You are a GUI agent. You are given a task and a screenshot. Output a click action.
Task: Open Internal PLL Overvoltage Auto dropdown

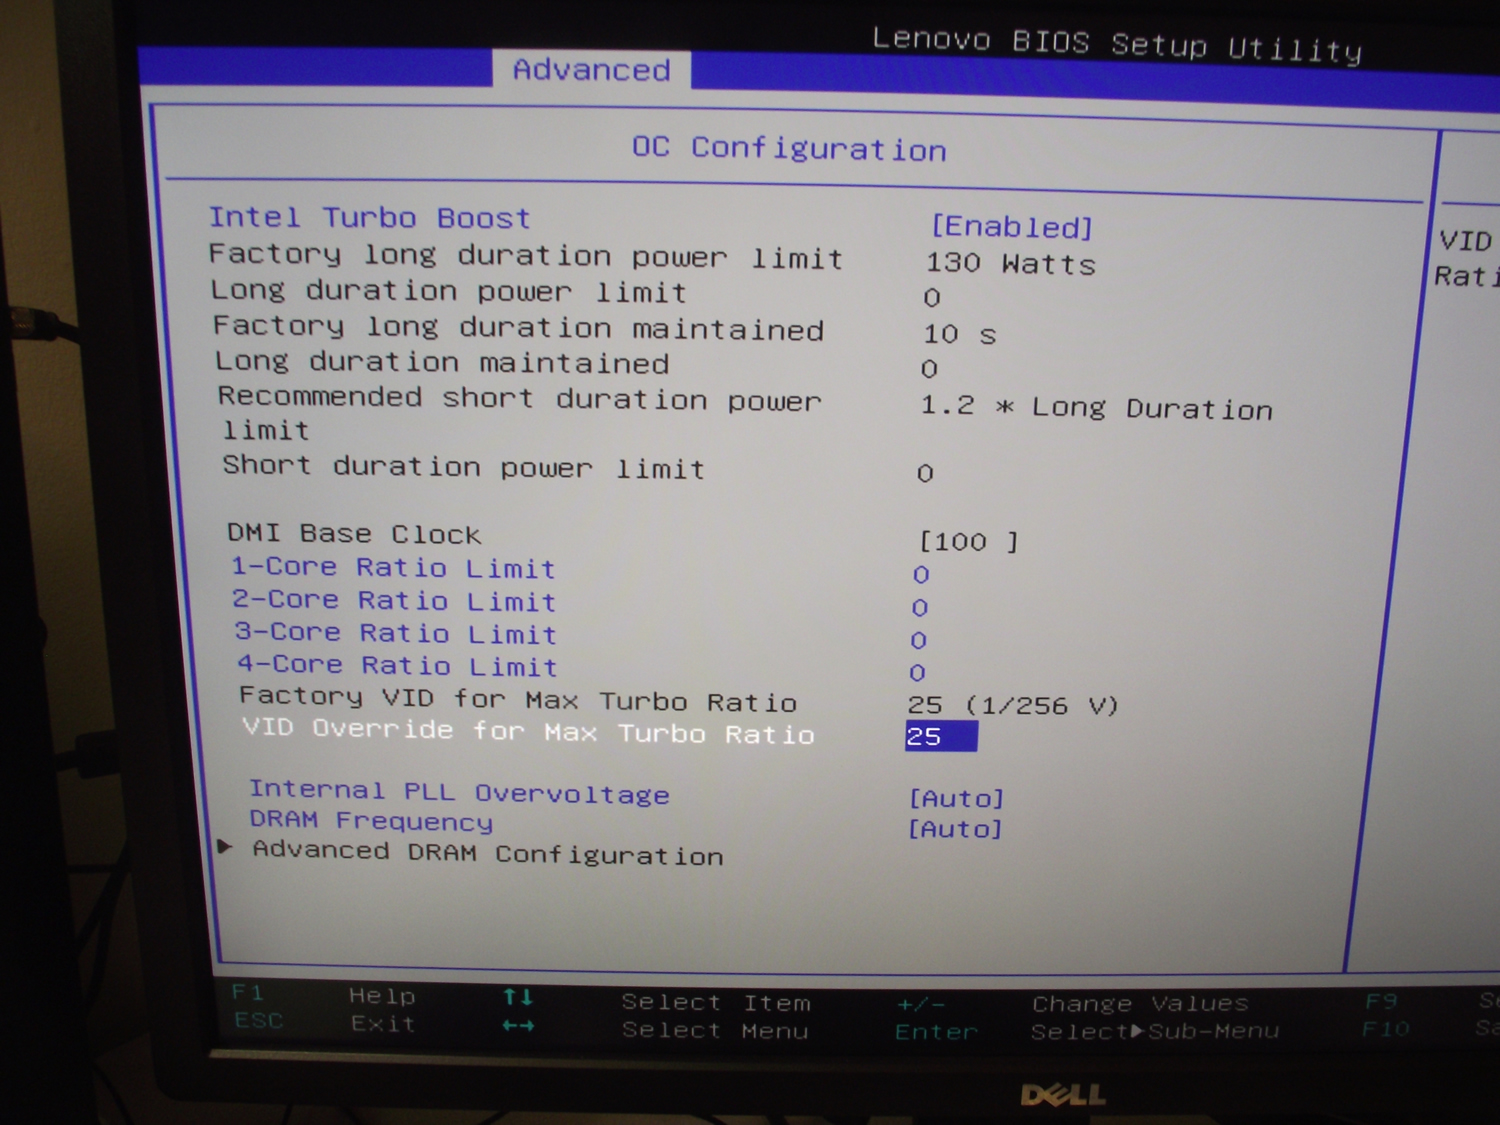point(956,798)
